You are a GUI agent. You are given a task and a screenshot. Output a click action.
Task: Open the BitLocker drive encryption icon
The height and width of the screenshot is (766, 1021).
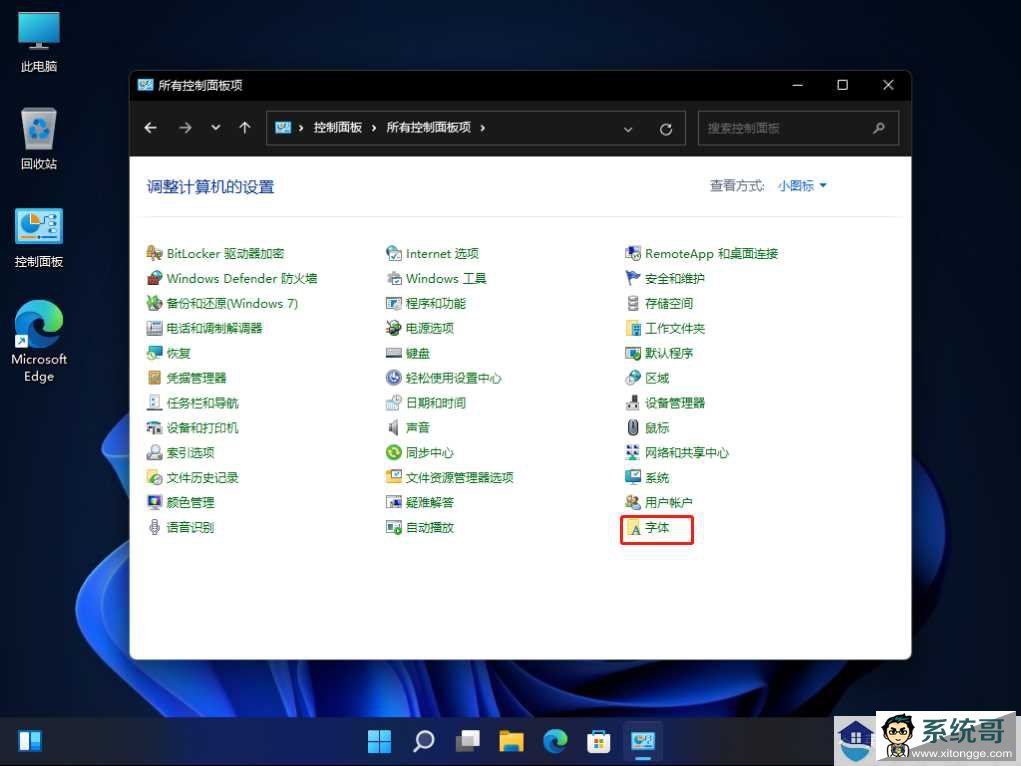point(154,253)
